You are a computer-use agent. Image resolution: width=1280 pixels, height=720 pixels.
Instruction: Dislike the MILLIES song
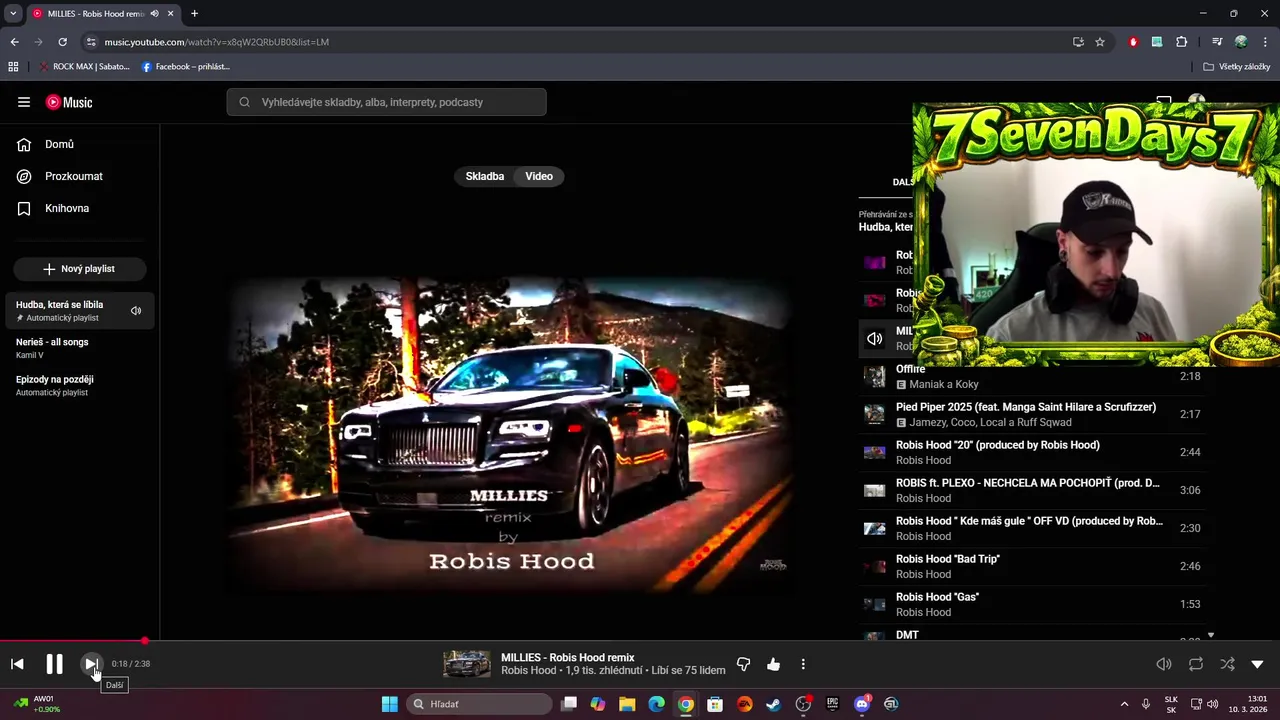[743, 664]
